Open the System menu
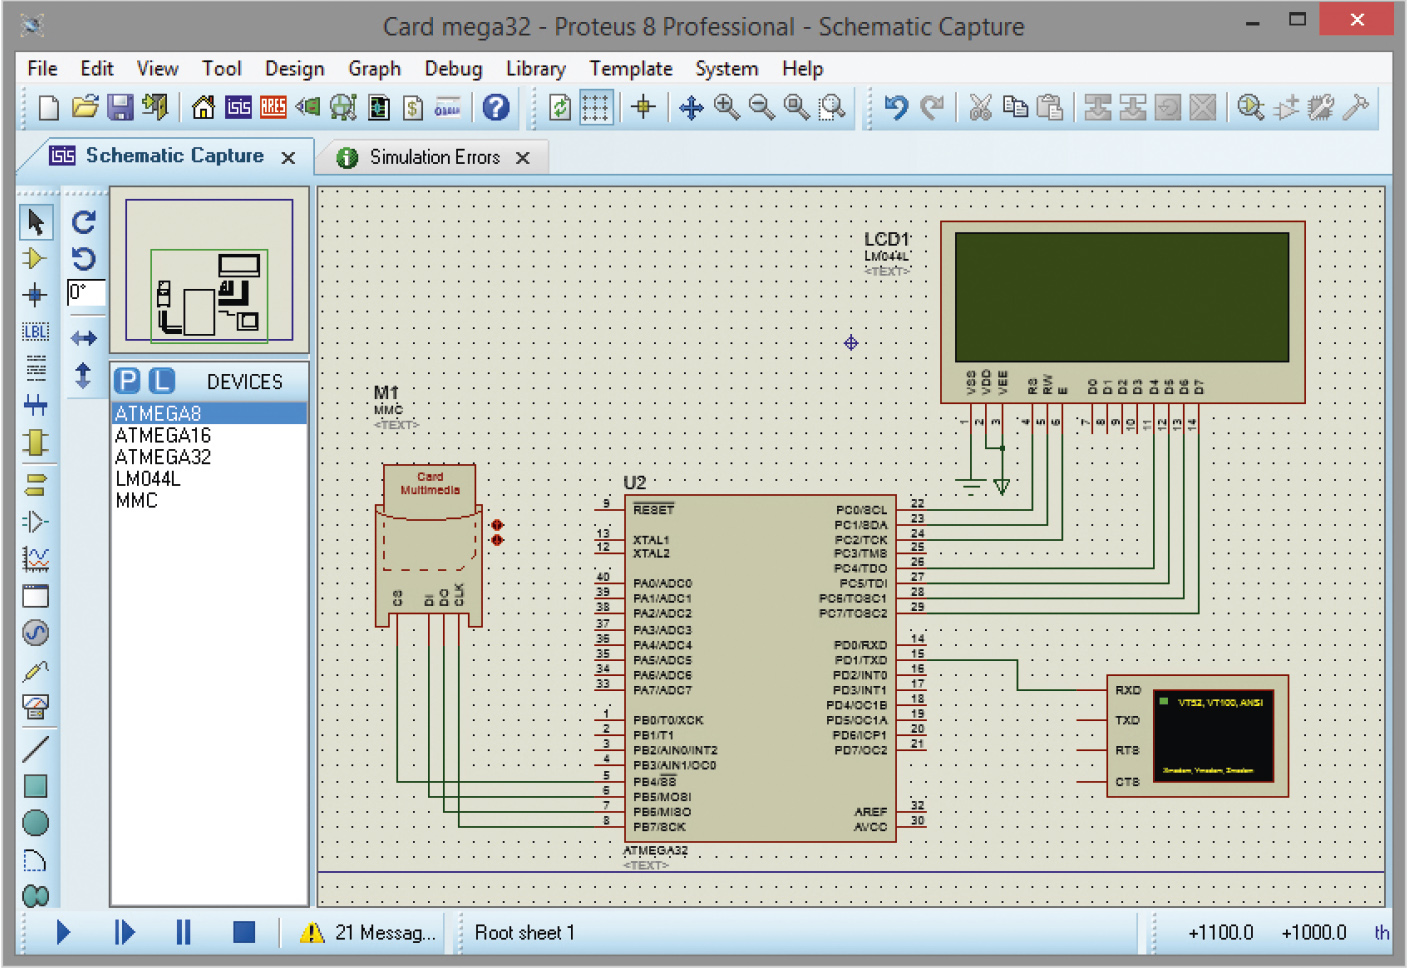The image size is (1410, 970). (727, 68)
